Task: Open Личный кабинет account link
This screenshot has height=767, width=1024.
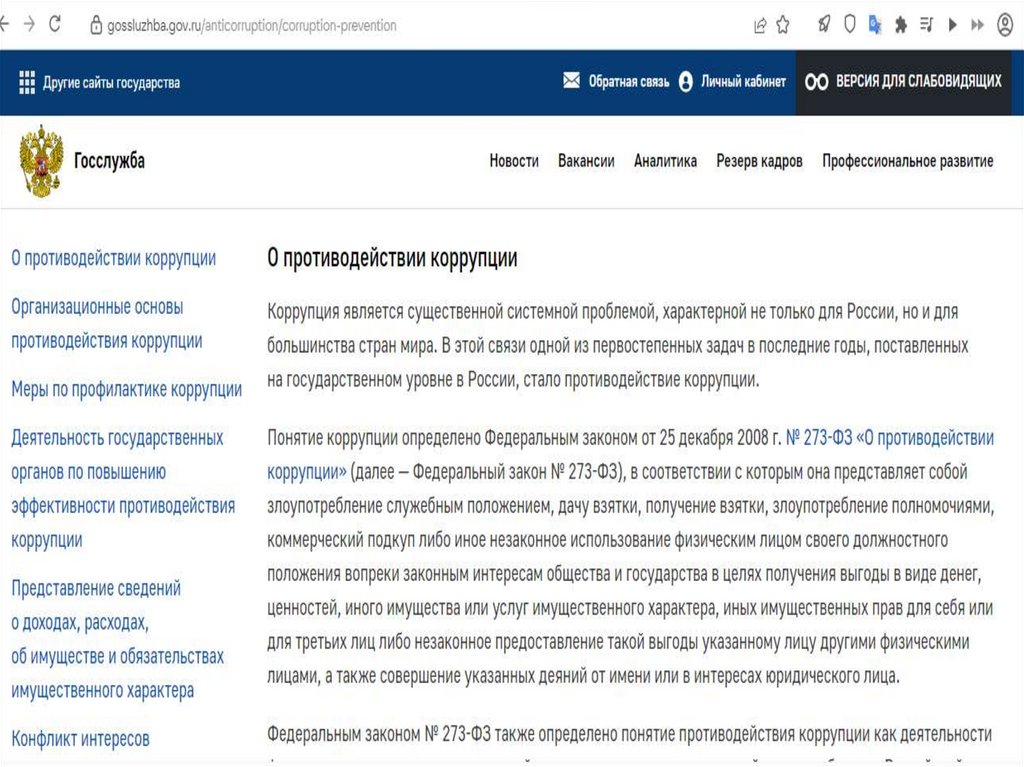Action: tap(732, 82)
